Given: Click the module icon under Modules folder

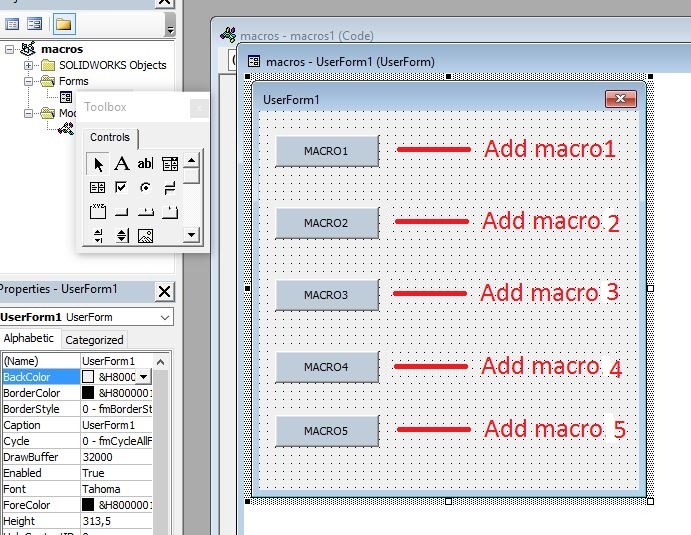Looking at the screenshot, I should (66, 129).
